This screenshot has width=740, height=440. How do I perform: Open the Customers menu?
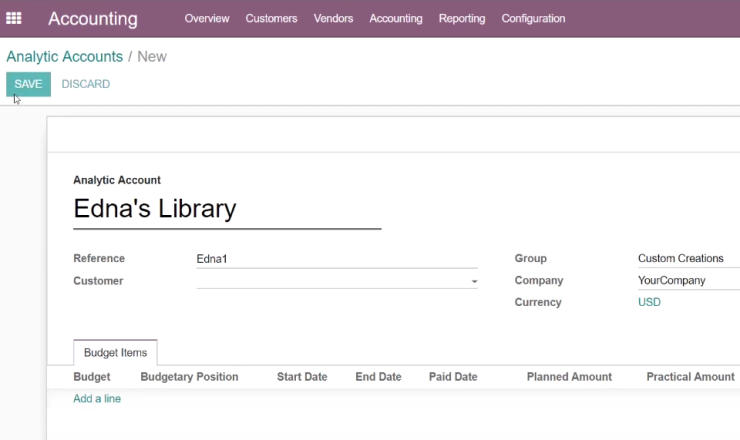click(x=271, y=18)
